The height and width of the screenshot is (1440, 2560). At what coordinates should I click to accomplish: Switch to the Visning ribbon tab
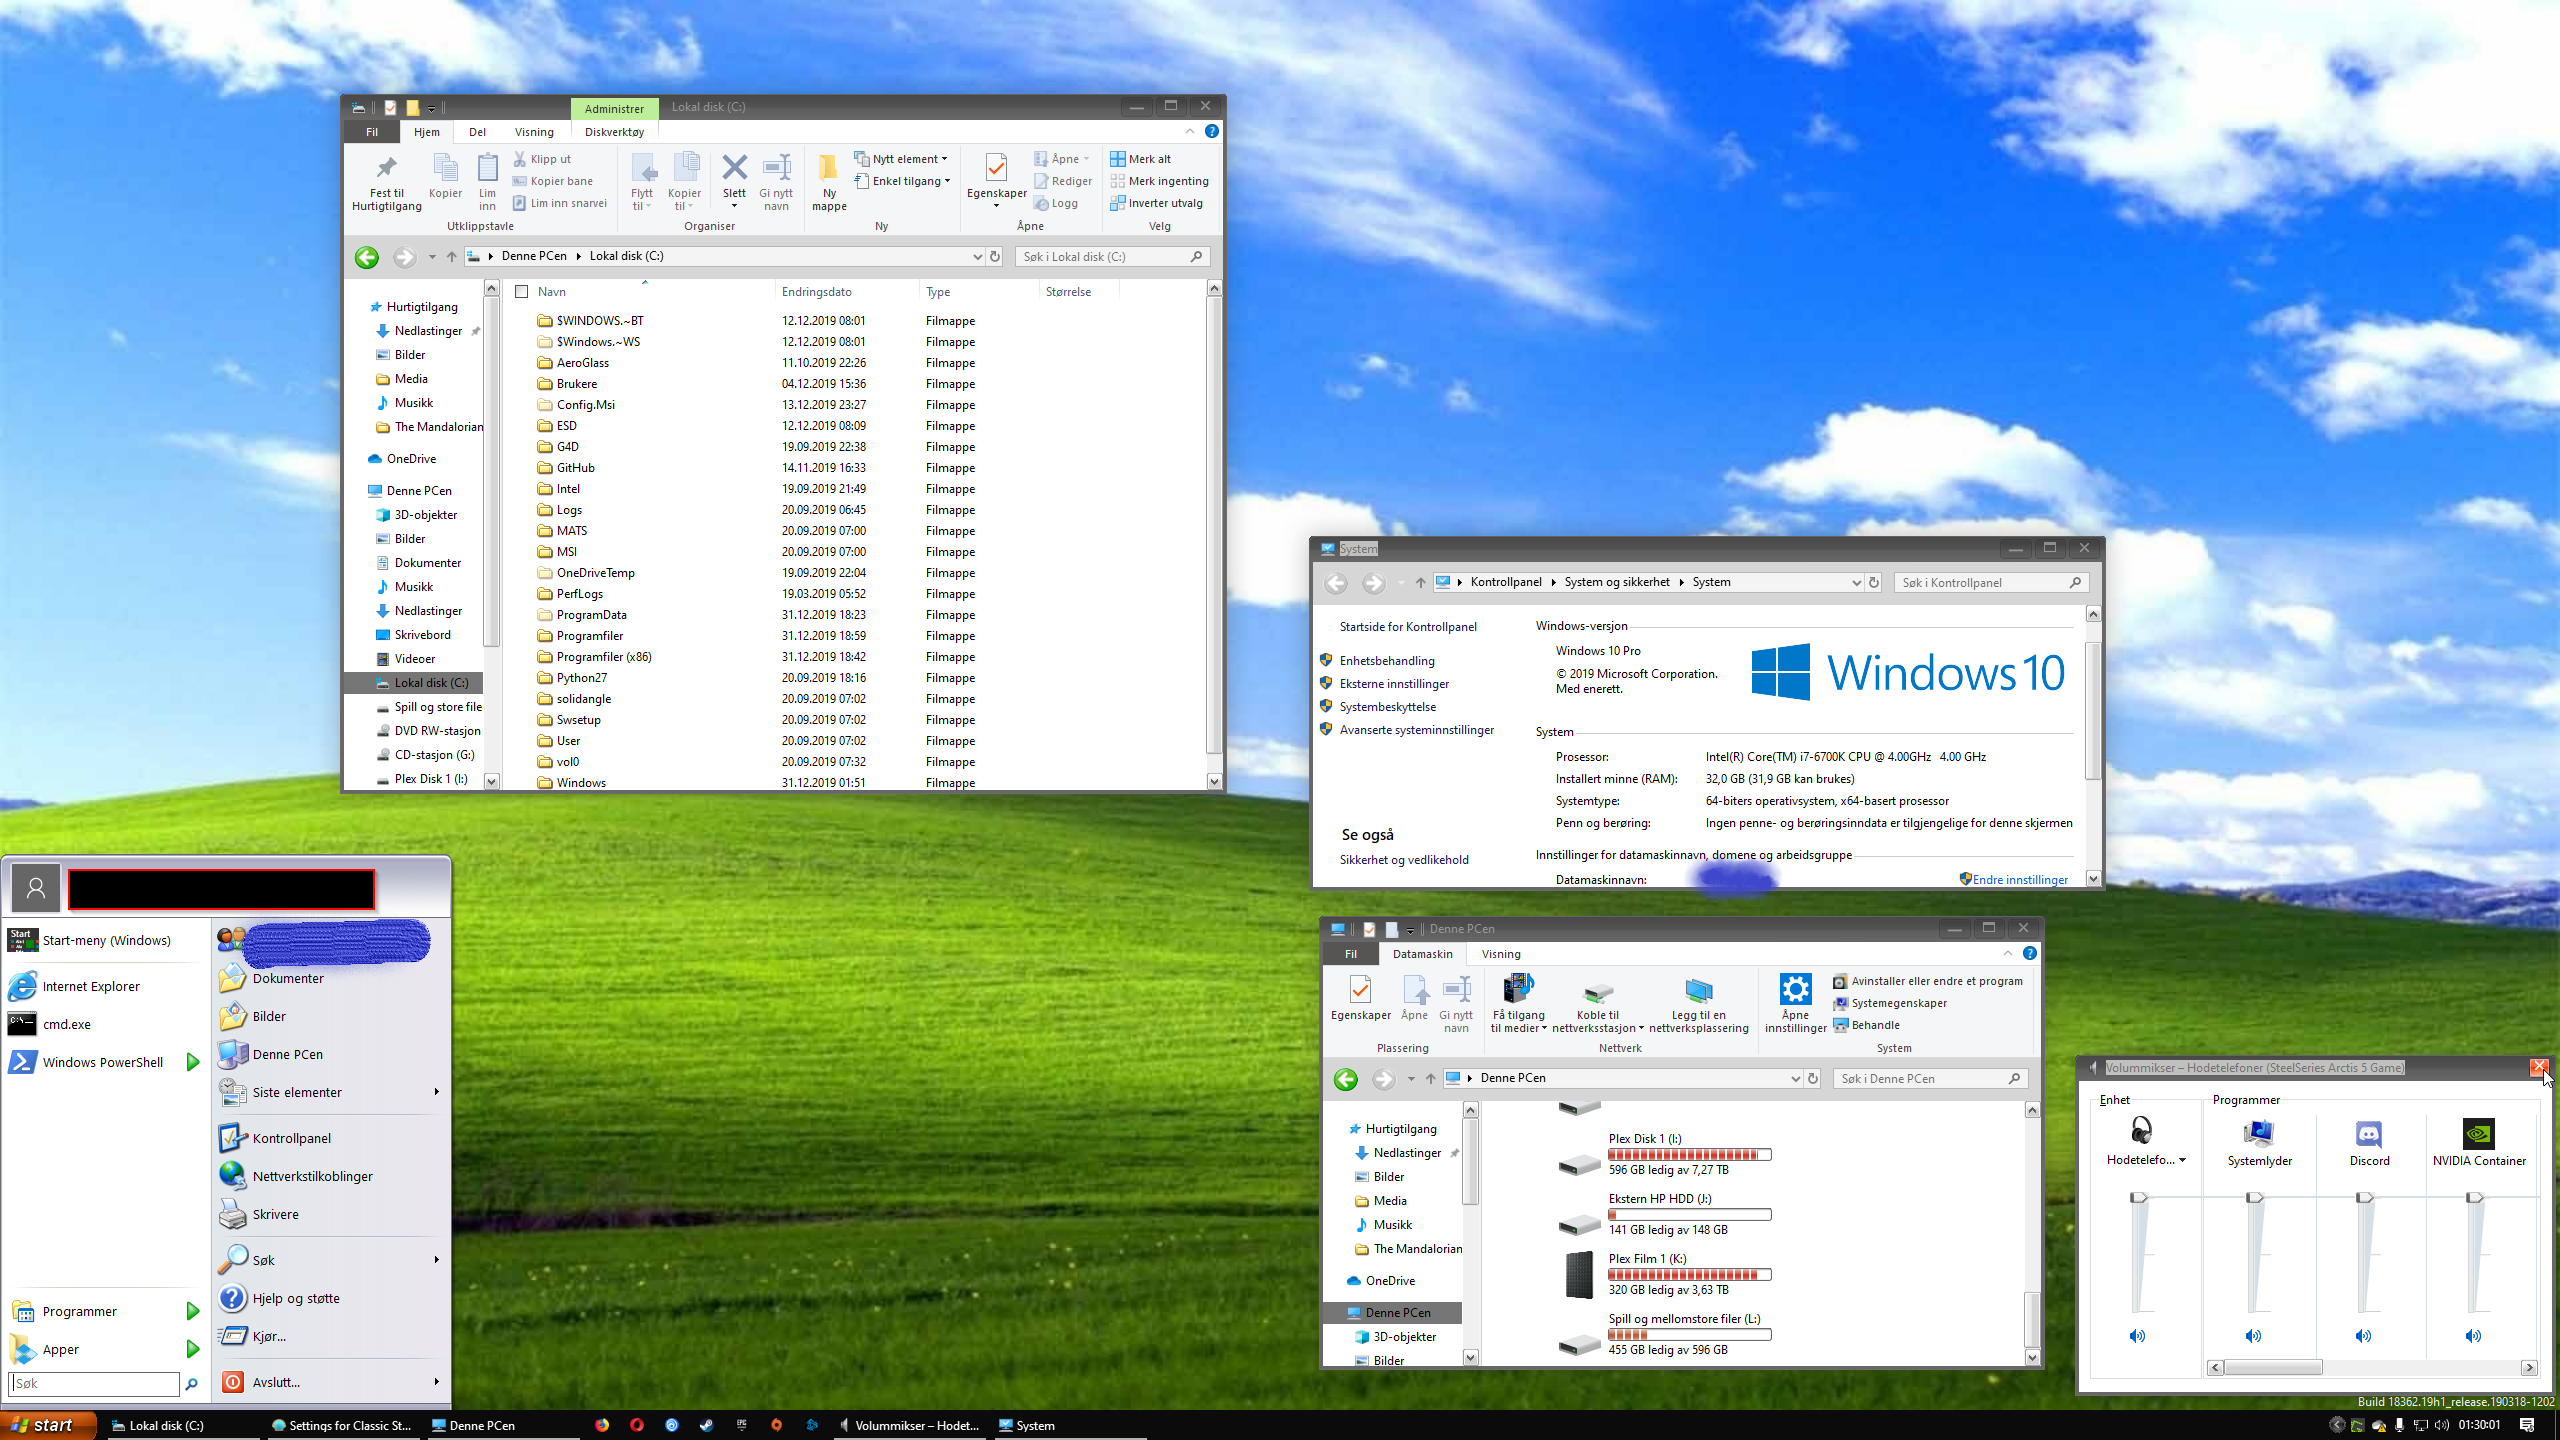[x=534, y=132]
